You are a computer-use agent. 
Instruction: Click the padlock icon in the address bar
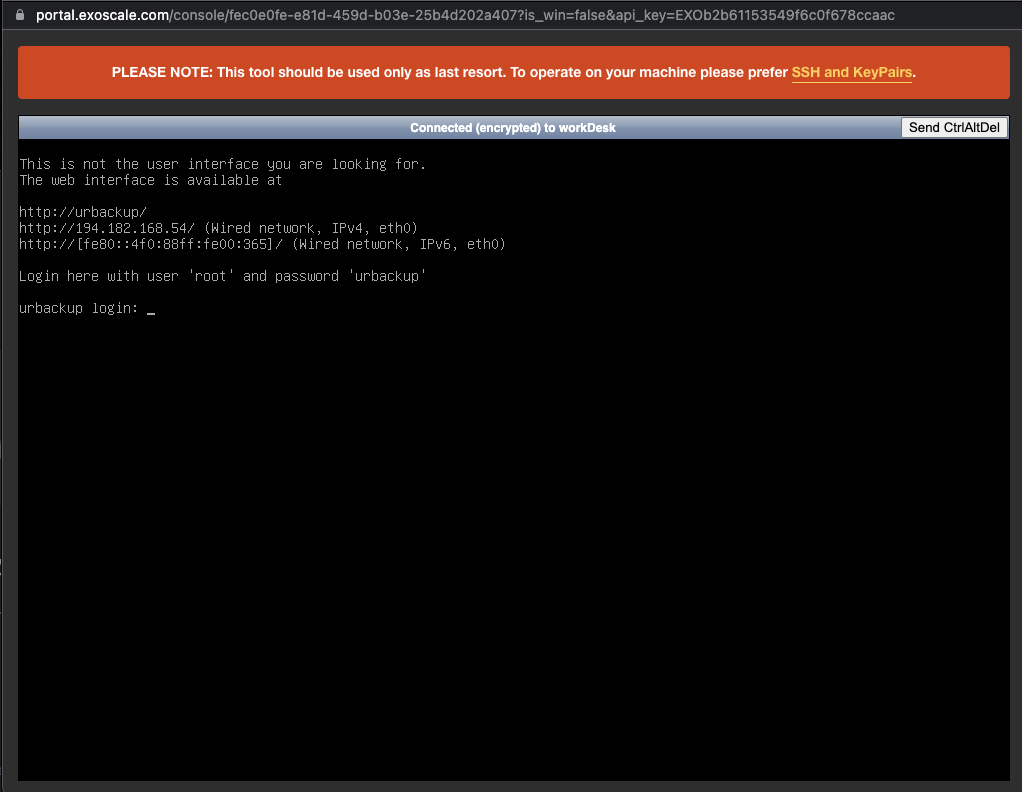click(22, 15)
